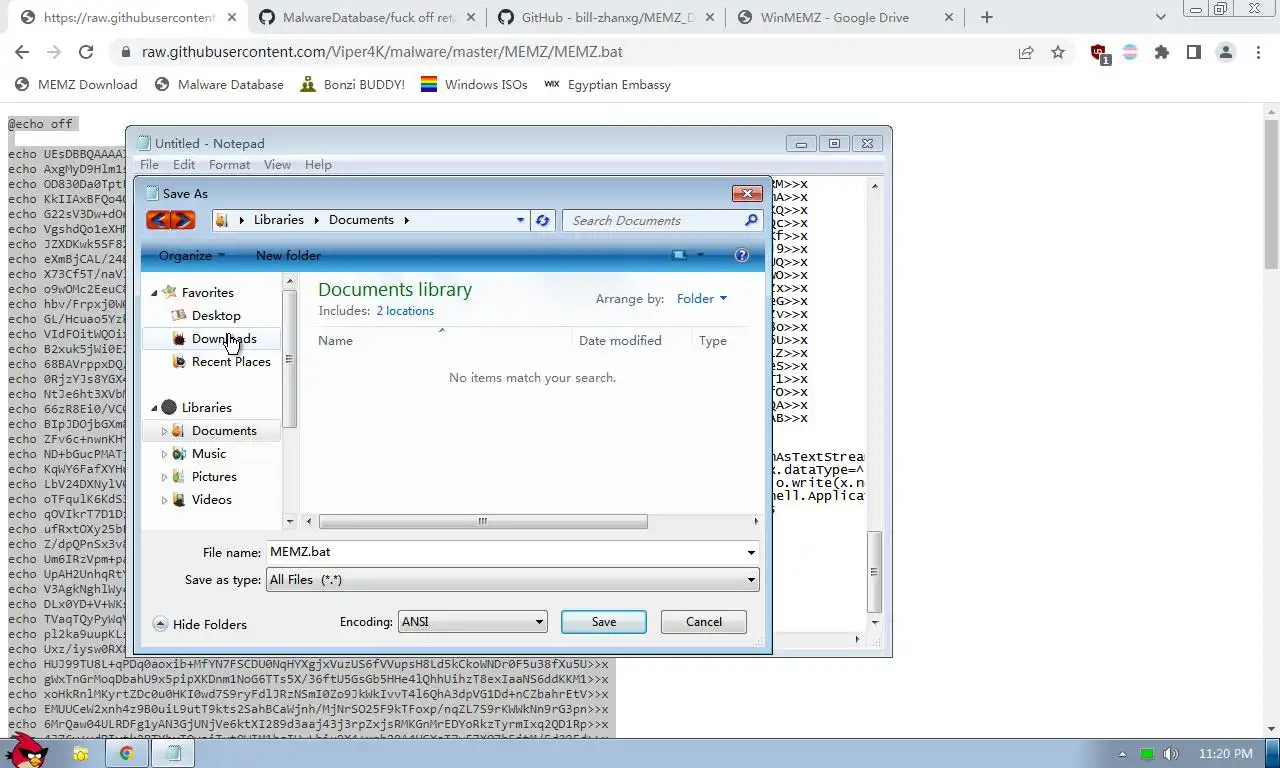Refresh the Documents folder location
Image resolution: width=1280 pixels, height=768 pixels.
tap(542, 220)
